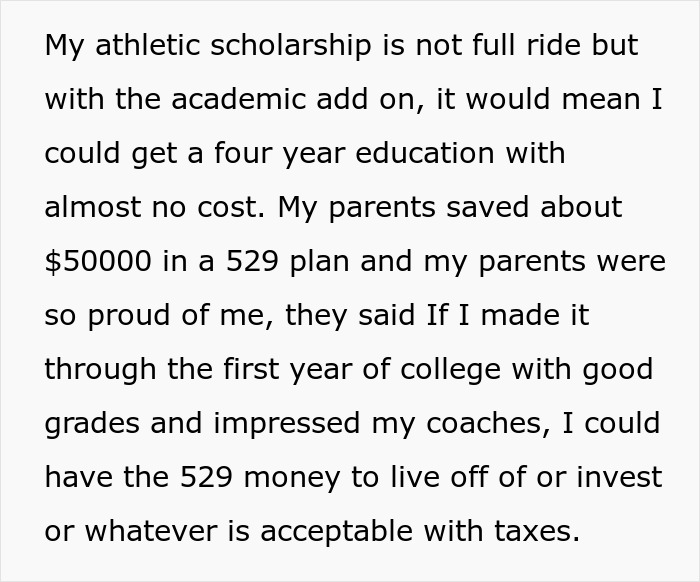700x582 pixels.
Task: Click the word "through"
Action: [102, 370]
